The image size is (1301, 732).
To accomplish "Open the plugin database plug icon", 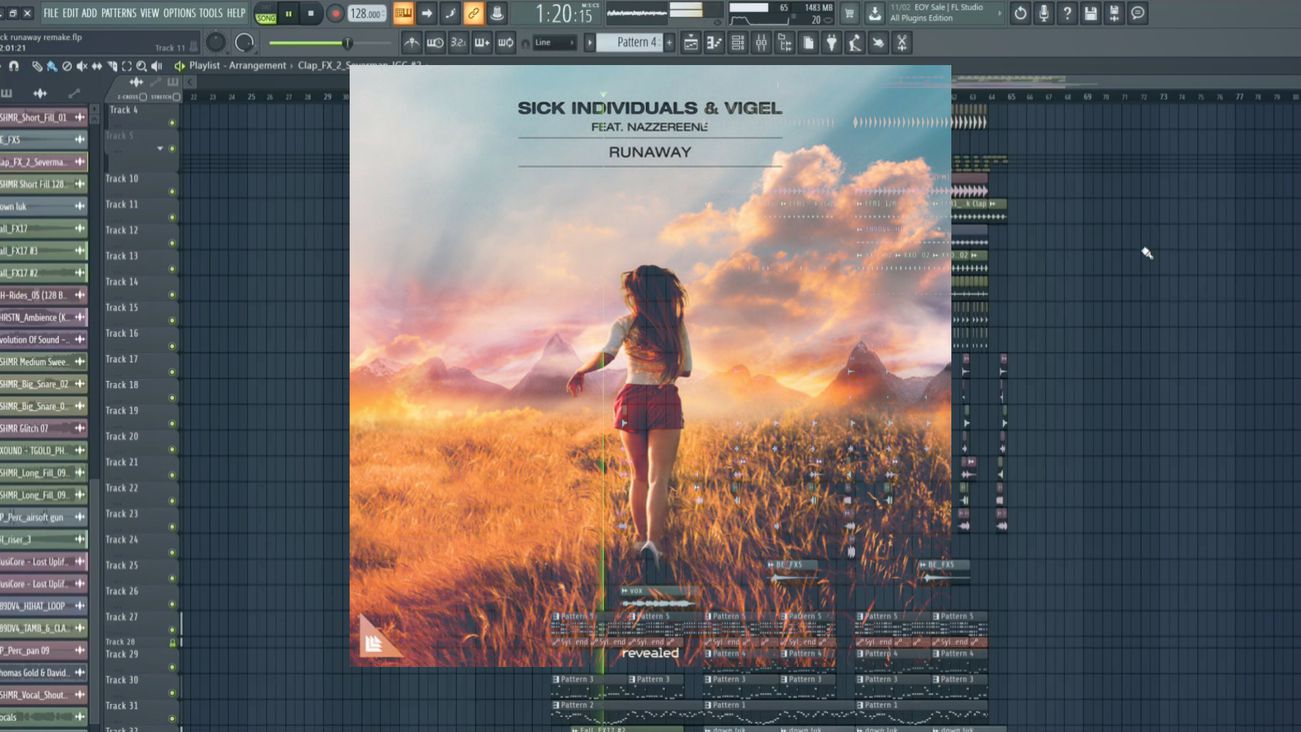I will point(831,43).
